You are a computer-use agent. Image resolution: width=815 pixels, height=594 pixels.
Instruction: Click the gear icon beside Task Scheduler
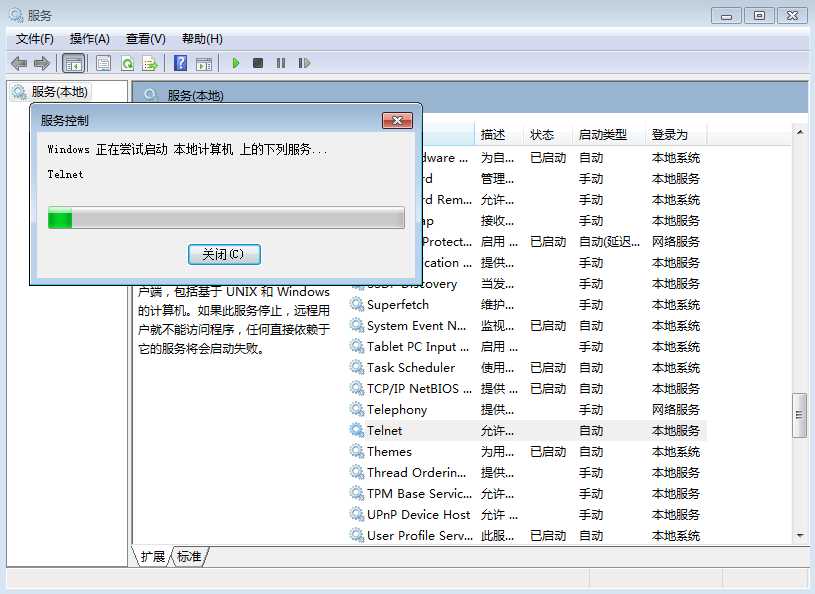(357, 367)
